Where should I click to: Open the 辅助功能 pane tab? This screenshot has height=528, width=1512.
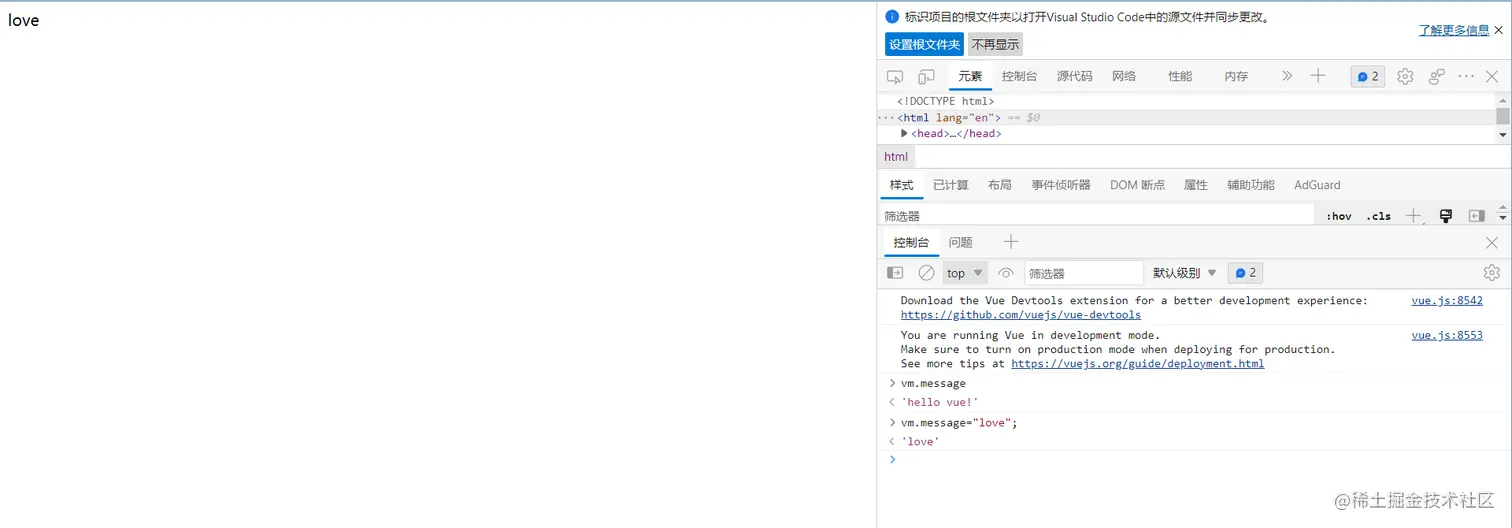coord(1251,185)
